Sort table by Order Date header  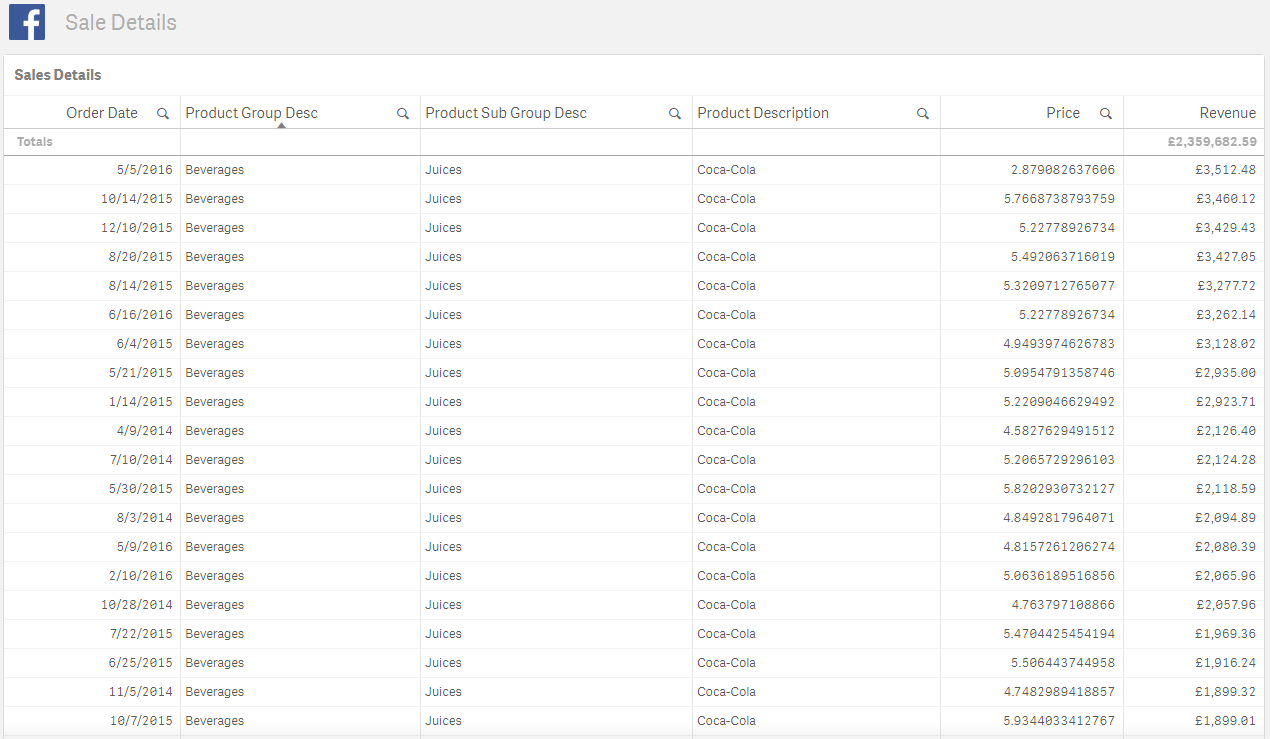coord(101,113)
